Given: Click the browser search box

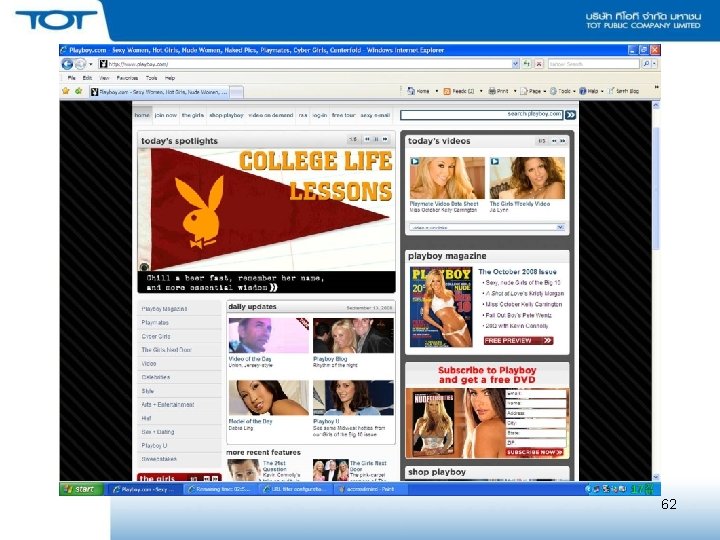Looking at the screenshot, I should pos(594,64).
